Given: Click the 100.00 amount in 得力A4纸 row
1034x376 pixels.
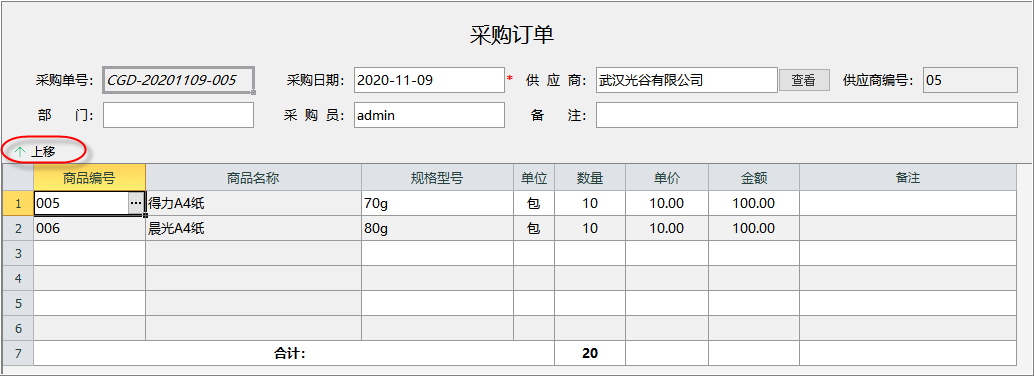Looking at the screenshot, I should (x=754, y=203).
